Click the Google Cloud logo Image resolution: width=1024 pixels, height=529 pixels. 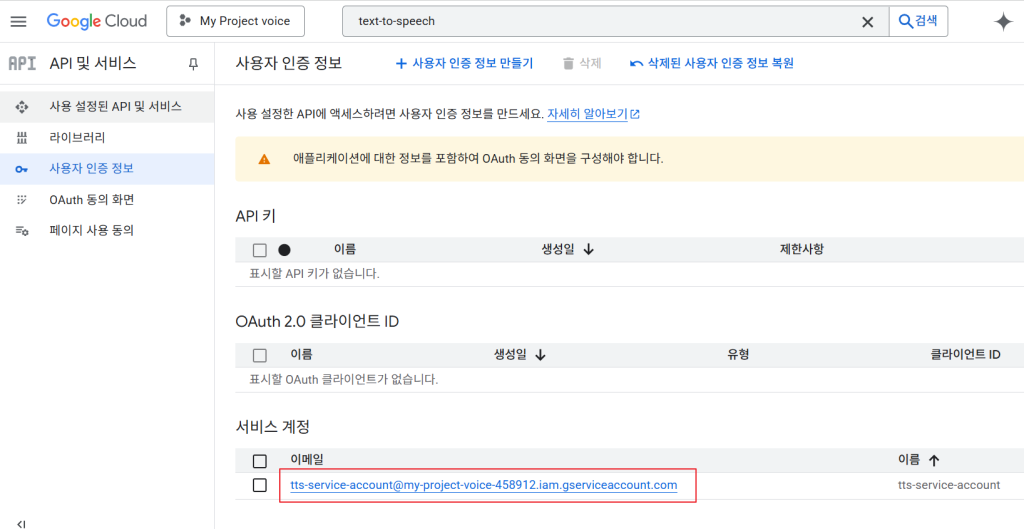pos(97,21)
